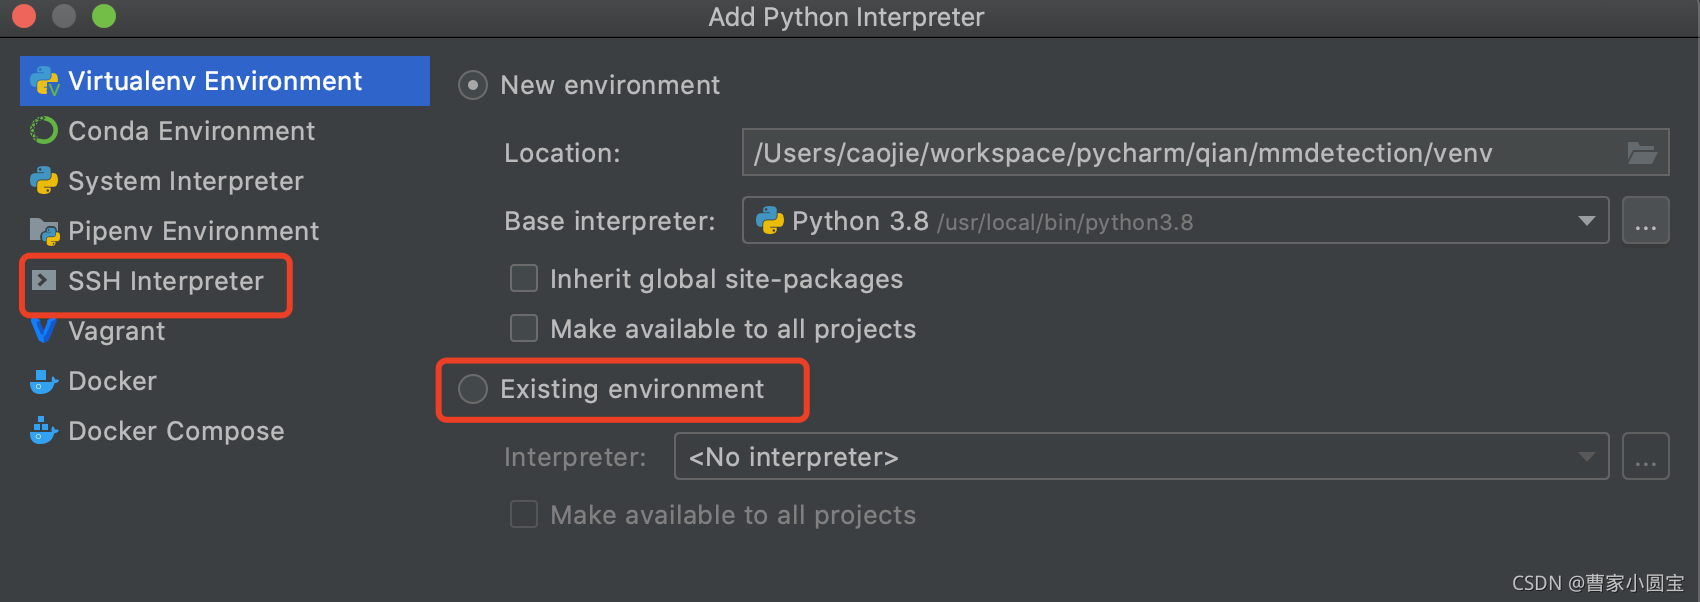This screenshot has width=1700, height=602.
Task: Enable Inherit global site-packages checkbox
Action: point(524,278)
